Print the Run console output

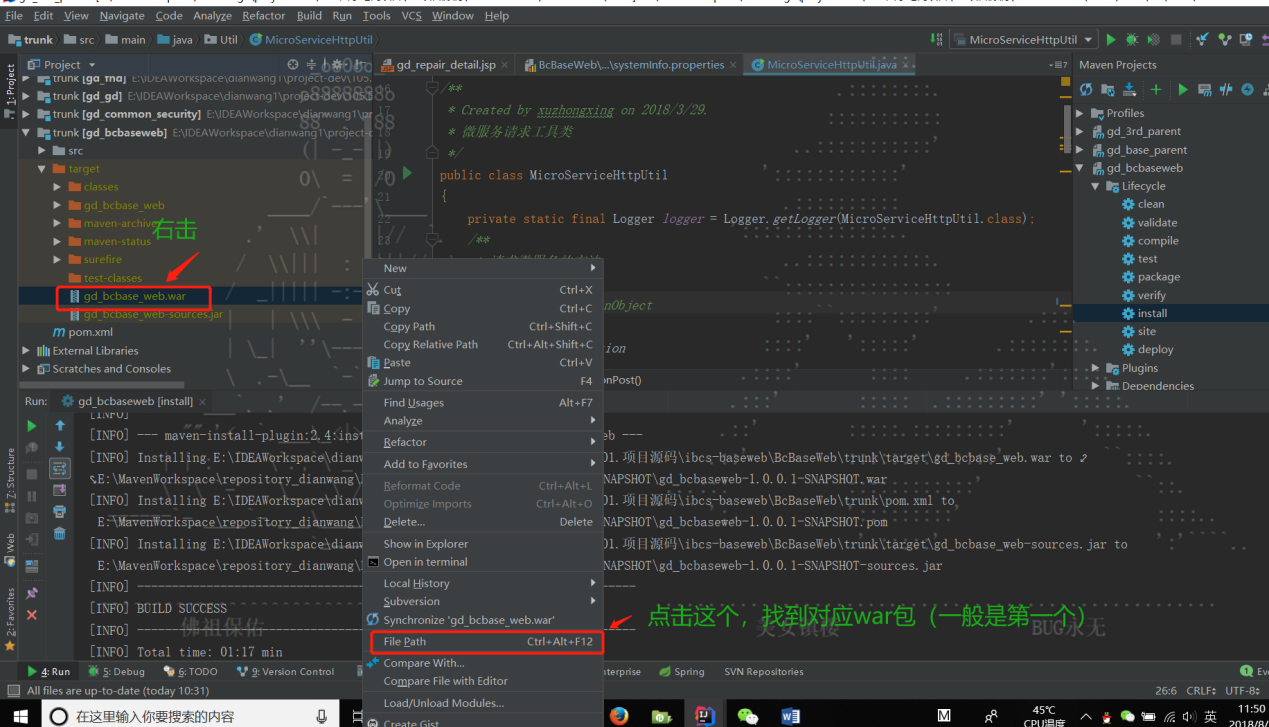(x=60, y=511)
